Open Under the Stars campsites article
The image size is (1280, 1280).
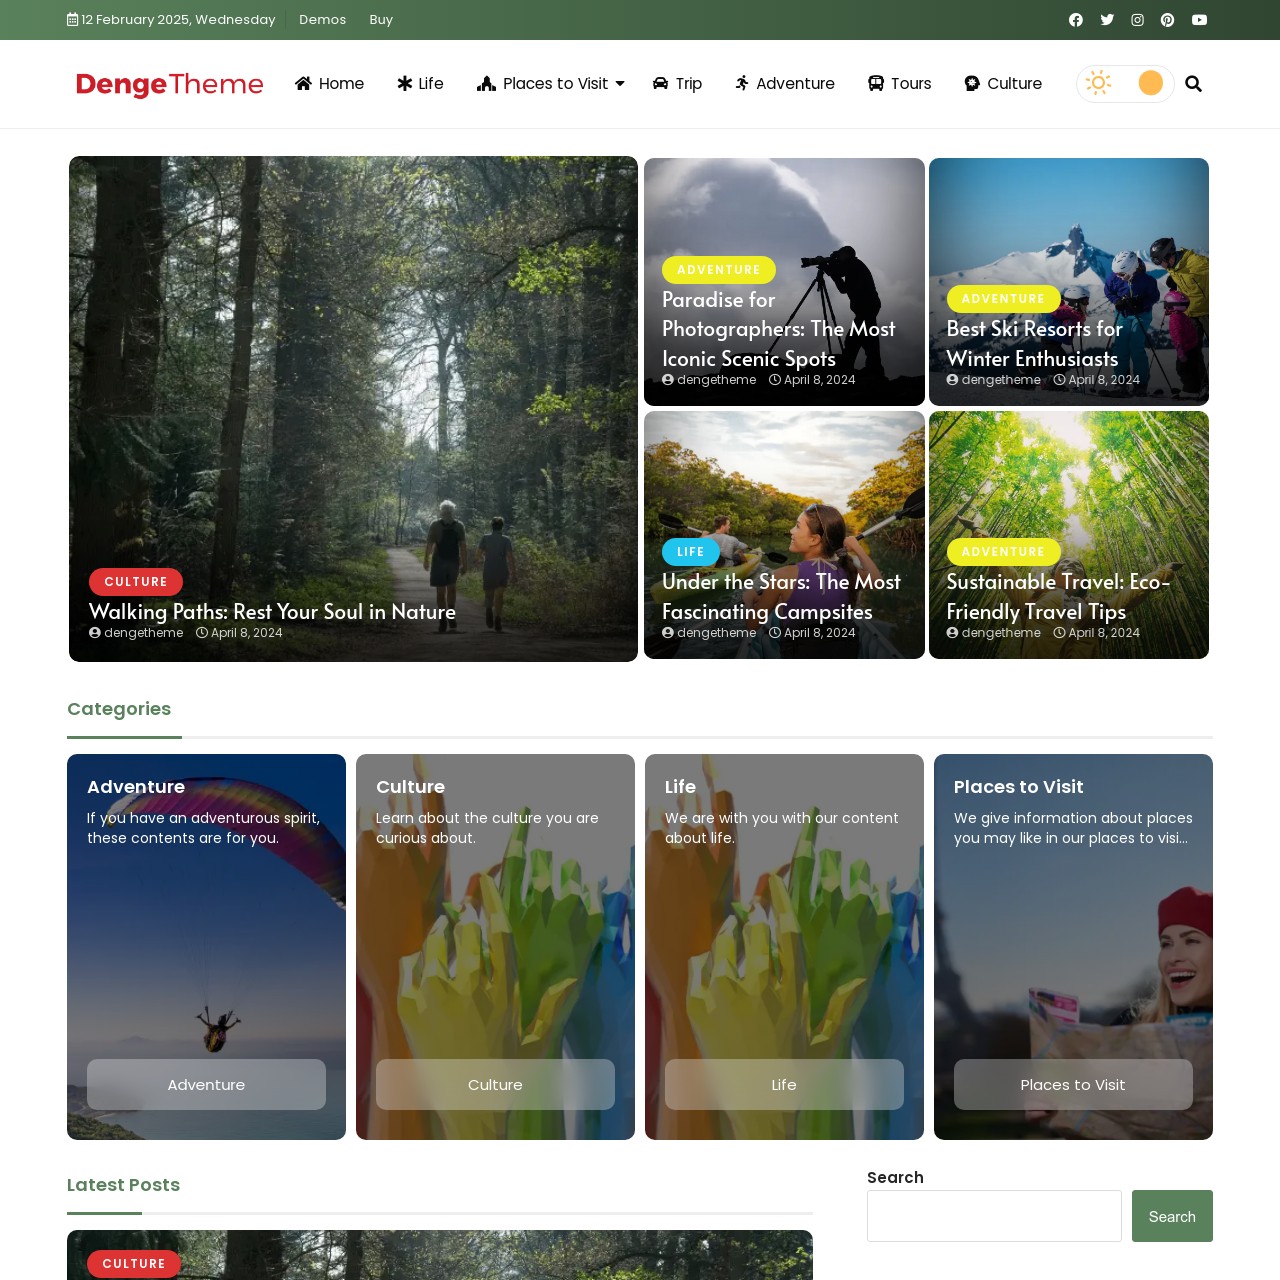point(781,597)
